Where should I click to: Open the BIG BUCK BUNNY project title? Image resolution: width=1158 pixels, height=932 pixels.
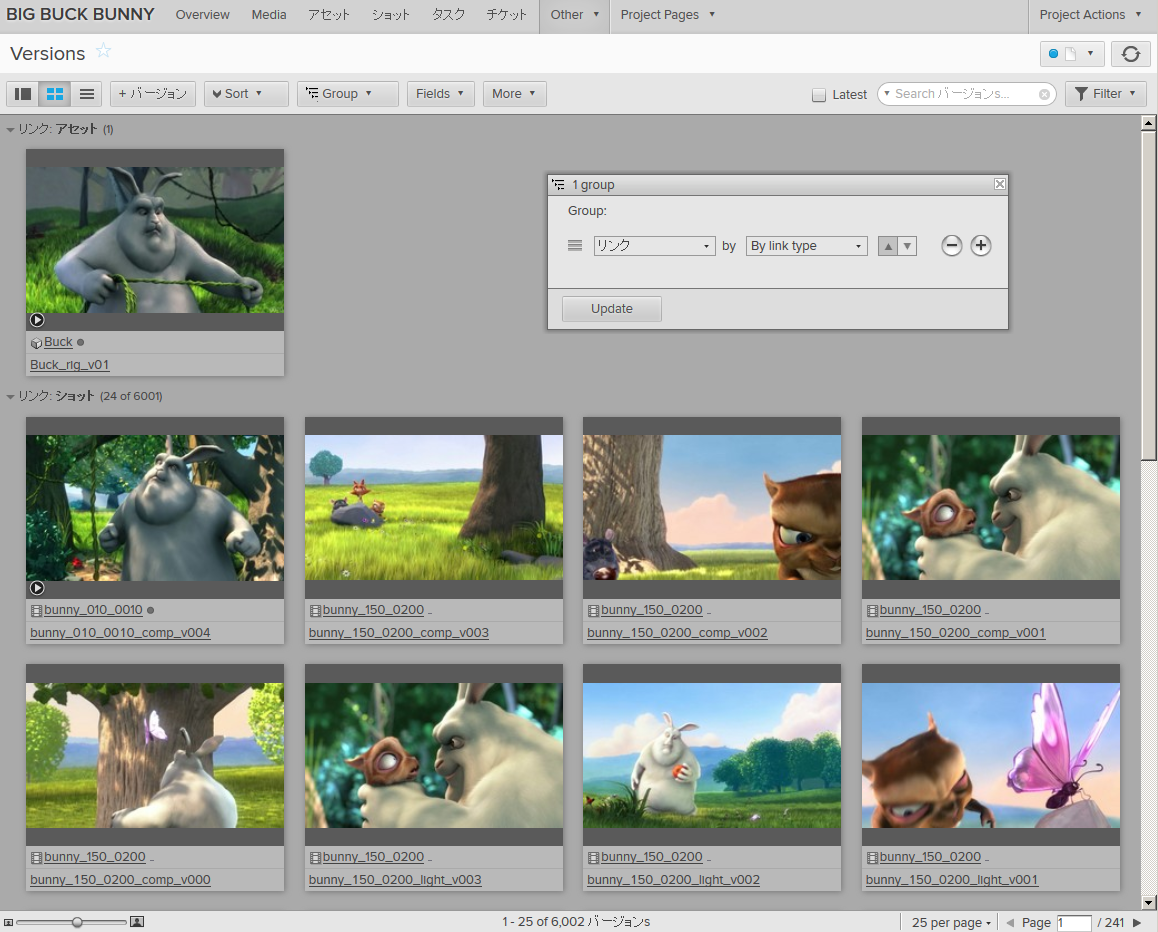click(x=80, y=15)
